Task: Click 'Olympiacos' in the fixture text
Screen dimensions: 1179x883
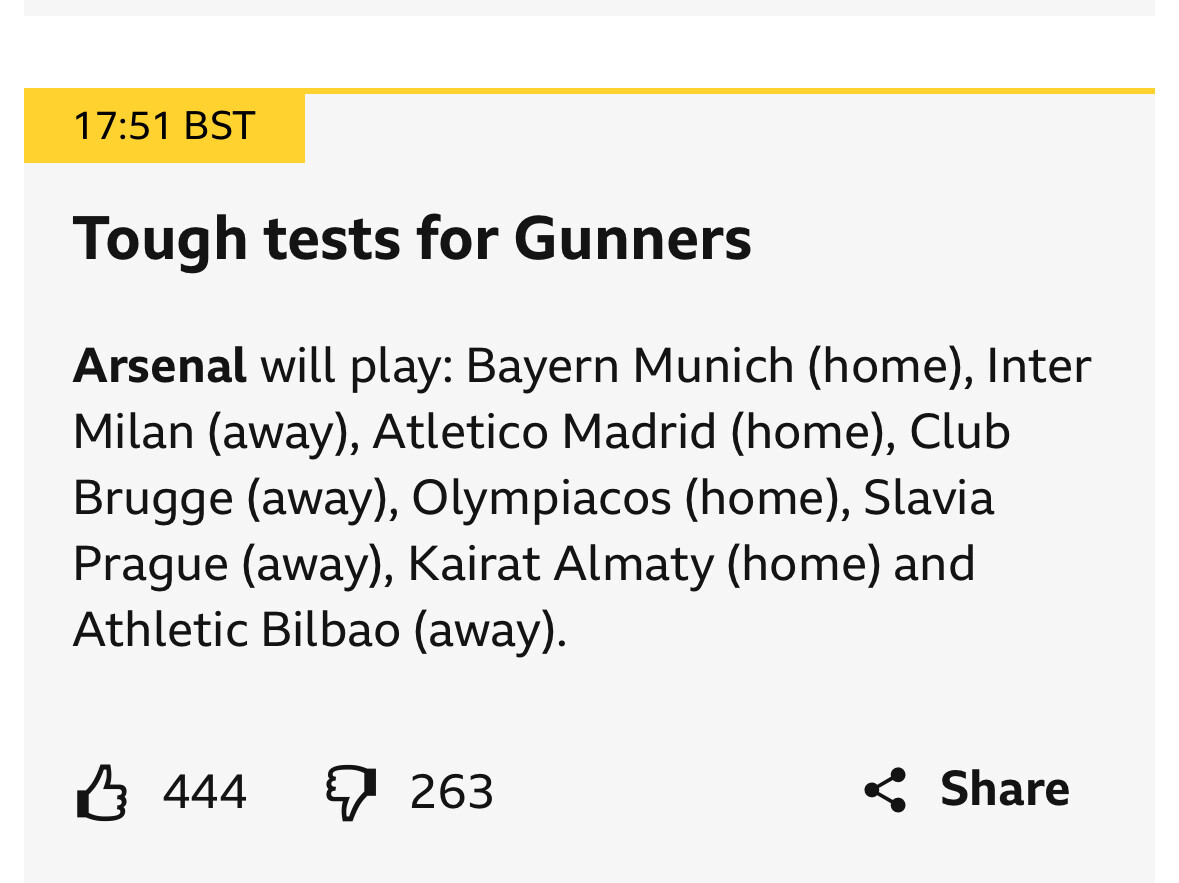Action: coord(541,498)
